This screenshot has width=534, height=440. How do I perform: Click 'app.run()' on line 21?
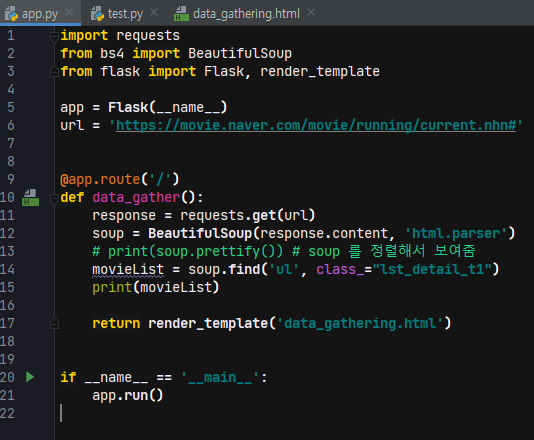[128, 395]
